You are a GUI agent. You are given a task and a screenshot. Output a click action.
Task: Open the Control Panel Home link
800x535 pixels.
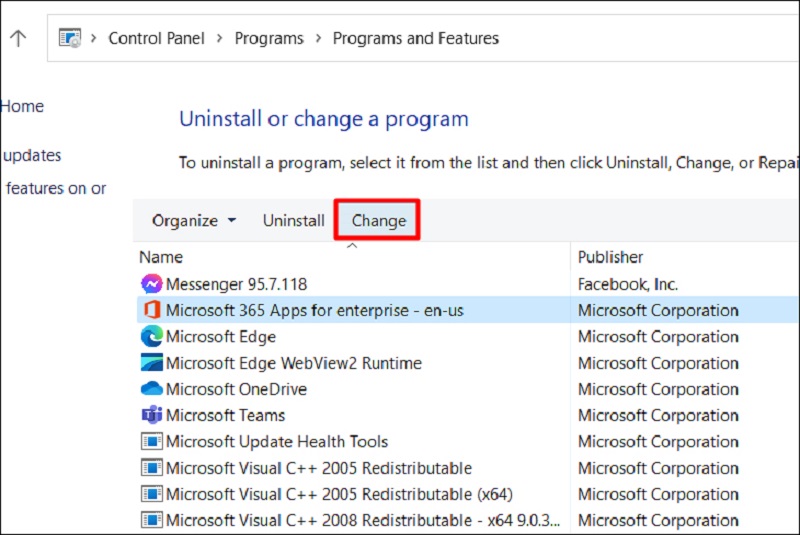[22, 106]
